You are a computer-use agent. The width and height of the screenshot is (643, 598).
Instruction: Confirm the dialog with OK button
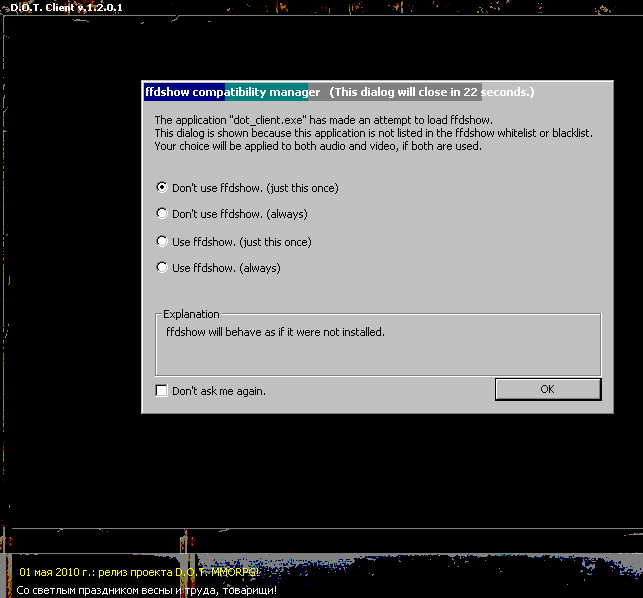548,389
